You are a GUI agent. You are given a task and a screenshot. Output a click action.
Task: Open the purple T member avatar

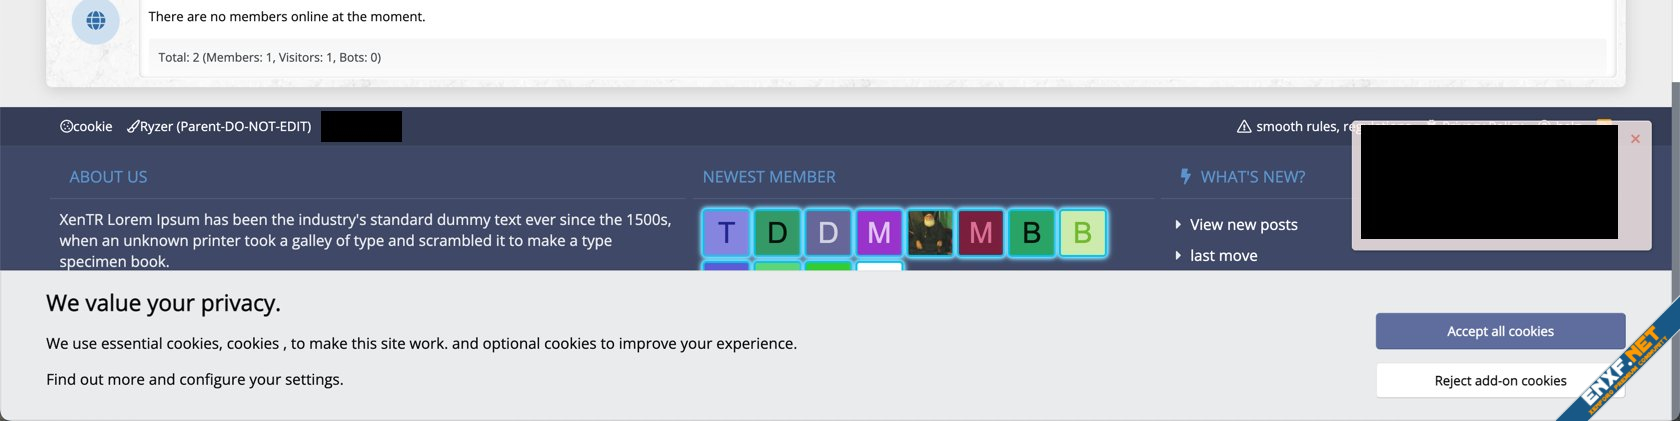pyautogui.click(x=727, y=233)
